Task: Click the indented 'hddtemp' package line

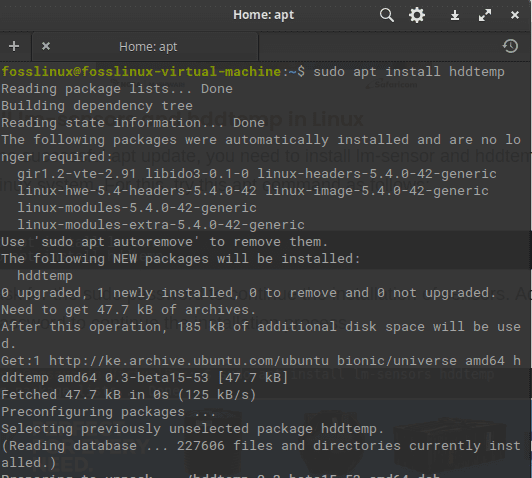Action: (x=45, y=276)
